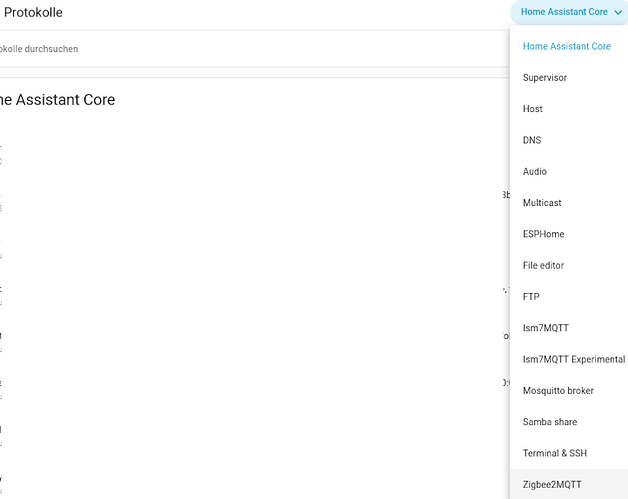Viewport: 628px width, 499px height.
Task: Select Home Assistant Core in the menu list
Action: [566, 46]
